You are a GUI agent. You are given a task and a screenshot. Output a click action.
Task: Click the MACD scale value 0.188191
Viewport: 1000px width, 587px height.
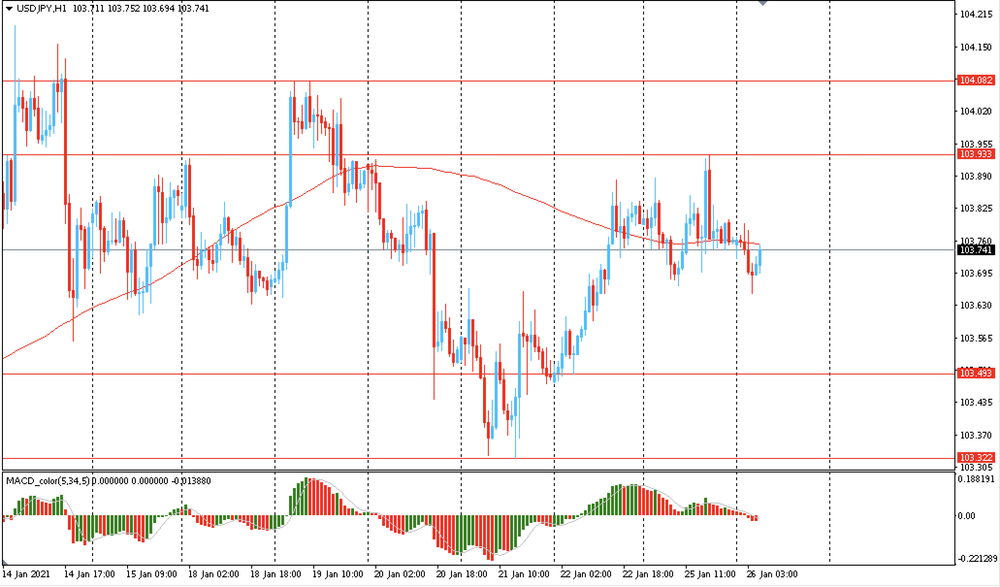point(977,479)
